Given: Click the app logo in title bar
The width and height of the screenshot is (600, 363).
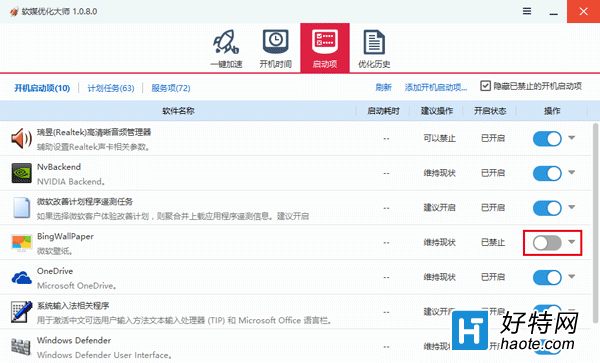Looking at the screenshot, I should point(14,12).
